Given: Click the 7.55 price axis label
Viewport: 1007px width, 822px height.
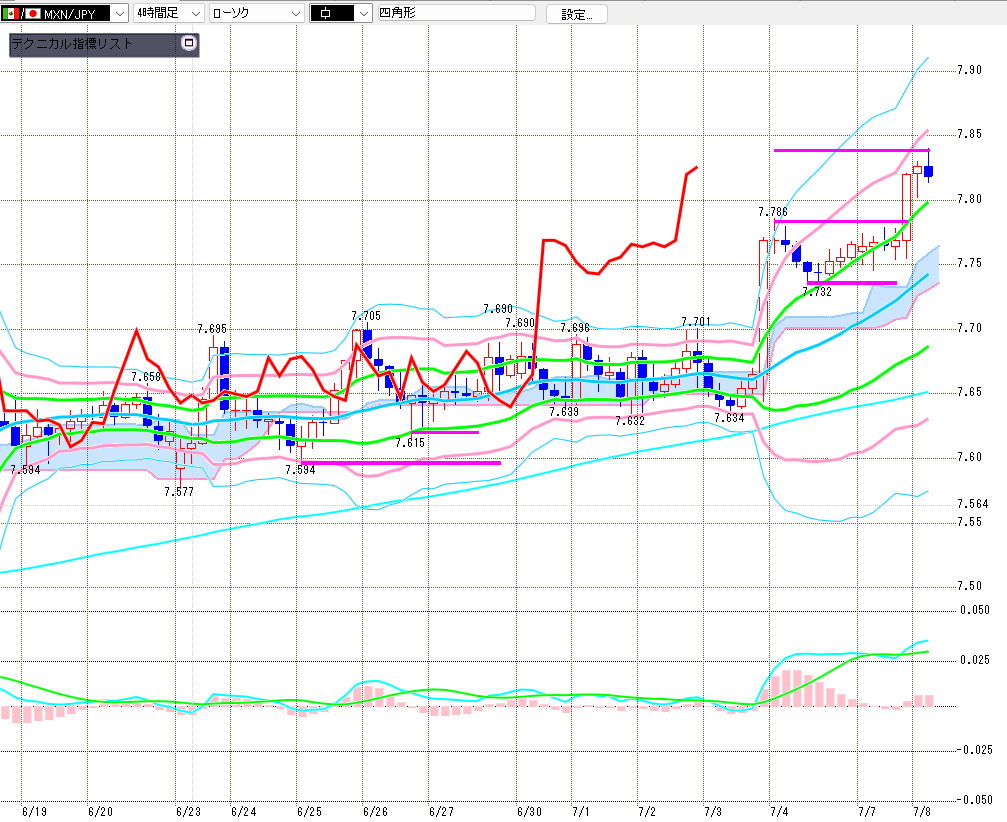Looking at the screenshot, I should point(969,522).
